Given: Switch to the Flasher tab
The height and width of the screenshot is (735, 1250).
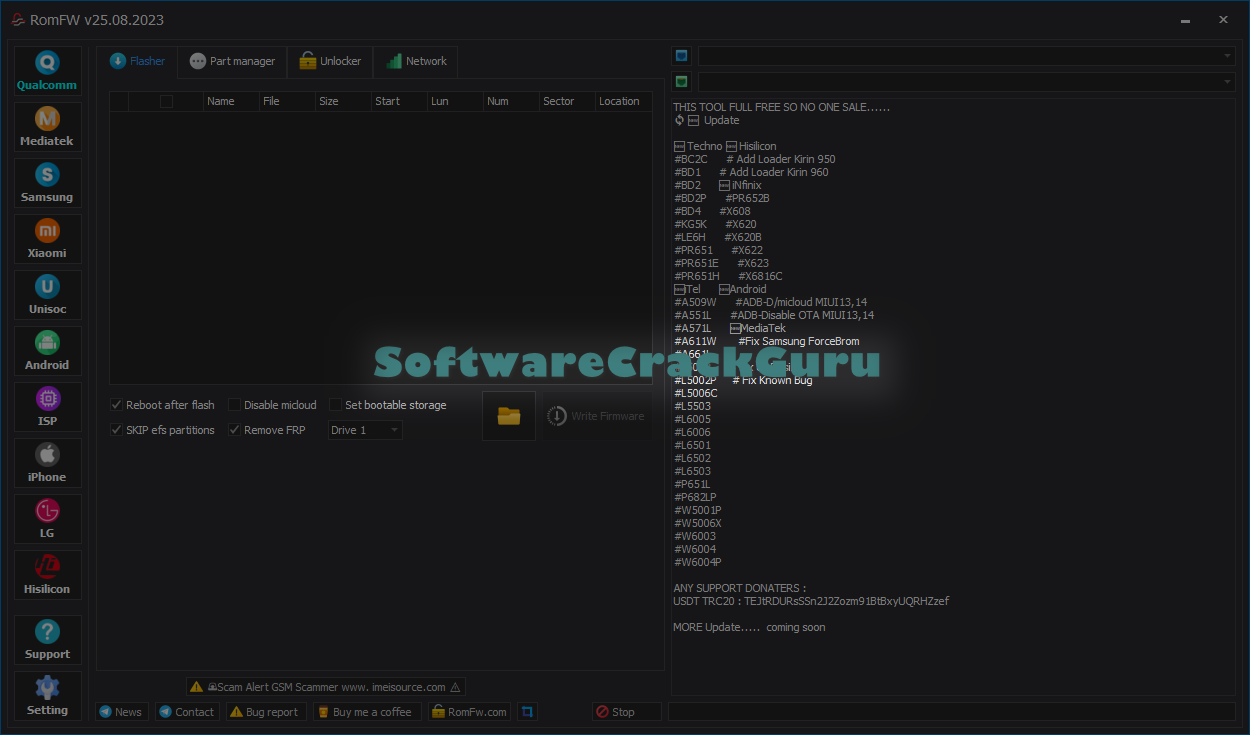Looking at the screenshot, I should [x=138, y=61].
